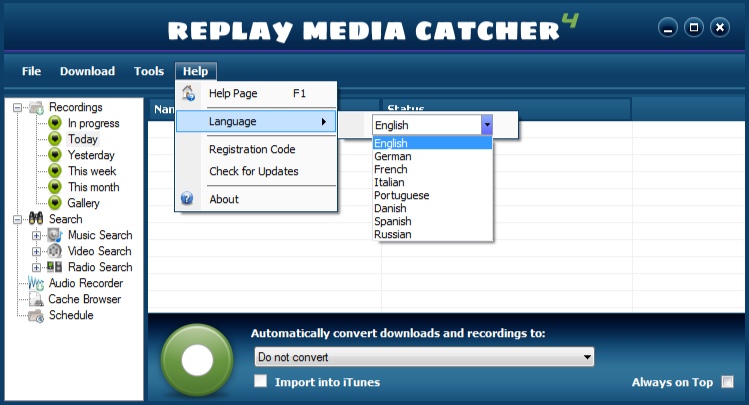Collapse the Search tree node
The image size is (749, 405).
[18, 219]
